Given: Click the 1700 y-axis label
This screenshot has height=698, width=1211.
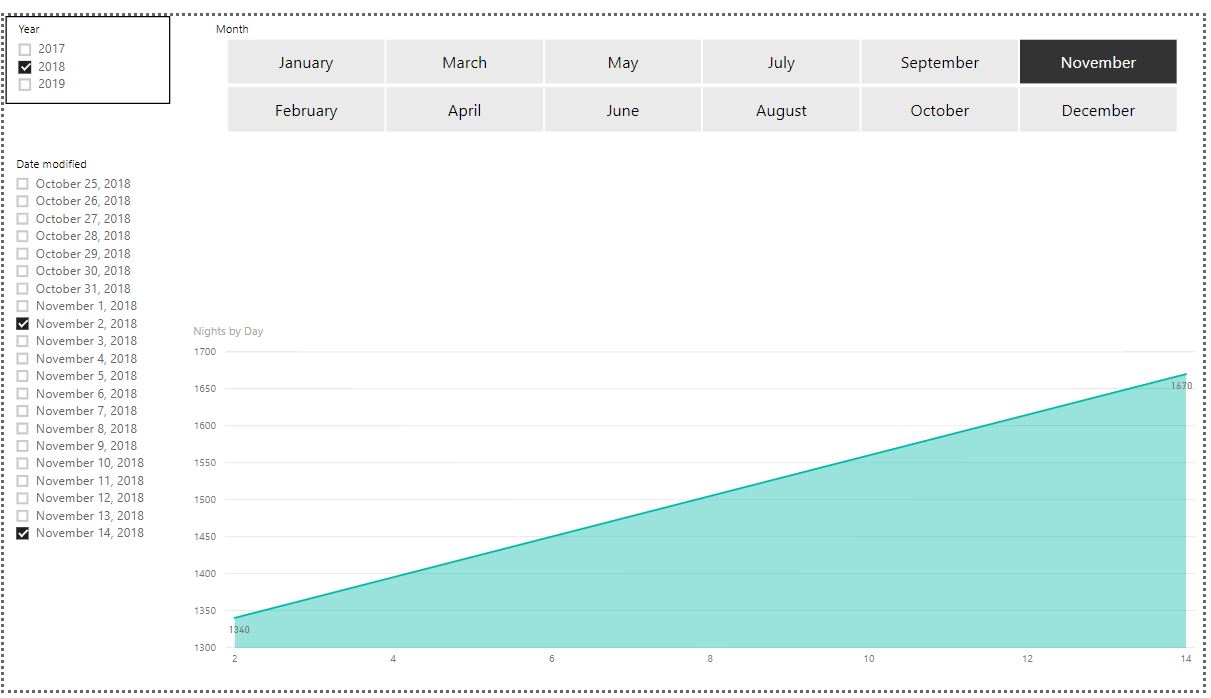Looking at the screenshot, I should (205, 352).
